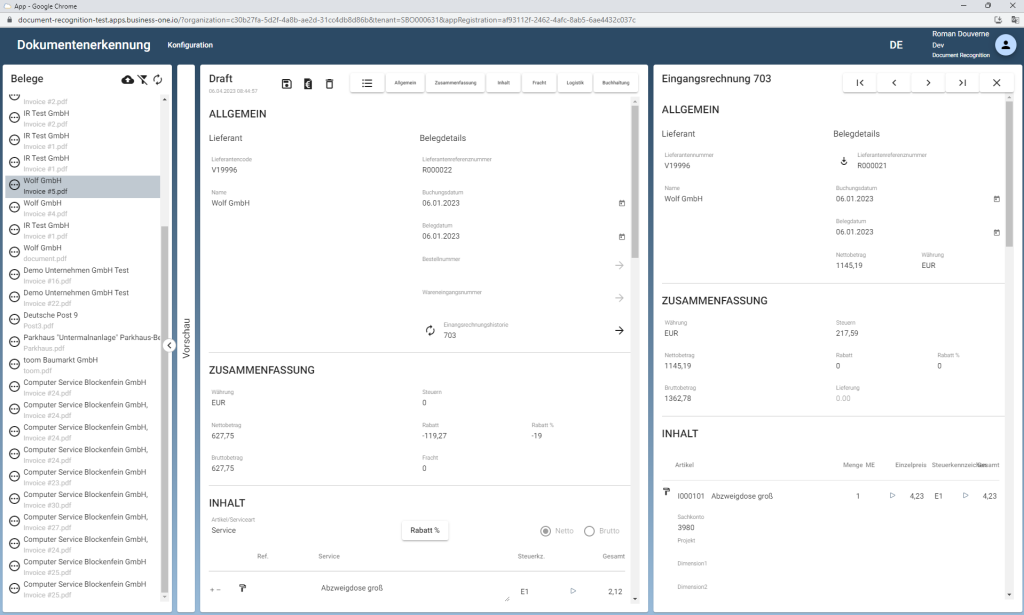The image size is (1024, 615).
Task: Save the draft with the floppy disk icon
Action: point(287,84)
